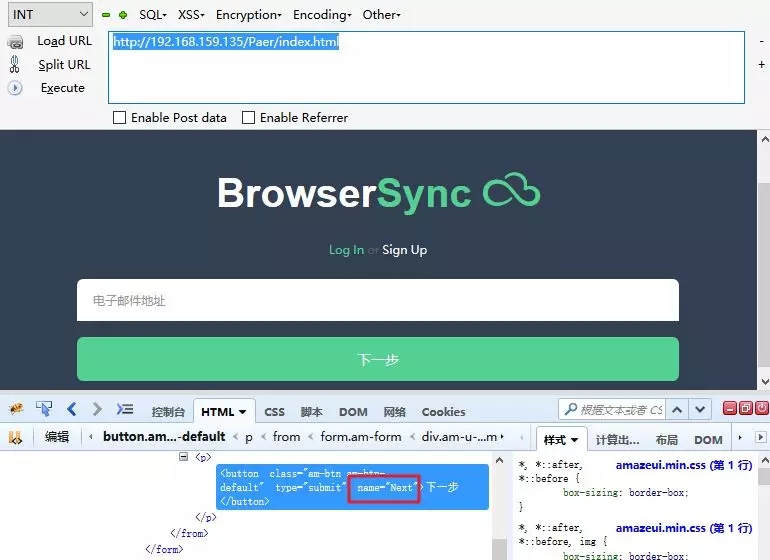Viewport: 770px width, 560px height.
Task: Open the INT type dropdown
Action: (50, 15)
